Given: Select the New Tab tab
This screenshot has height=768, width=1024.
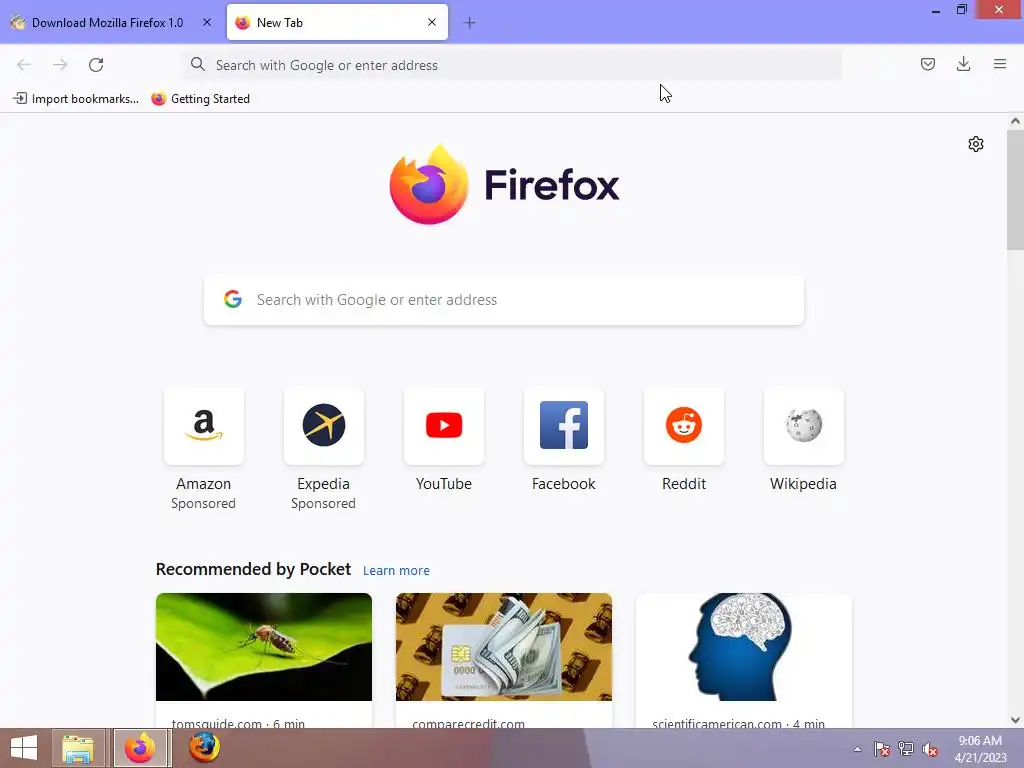Looking at the screenshot, I should pos(337,23).
